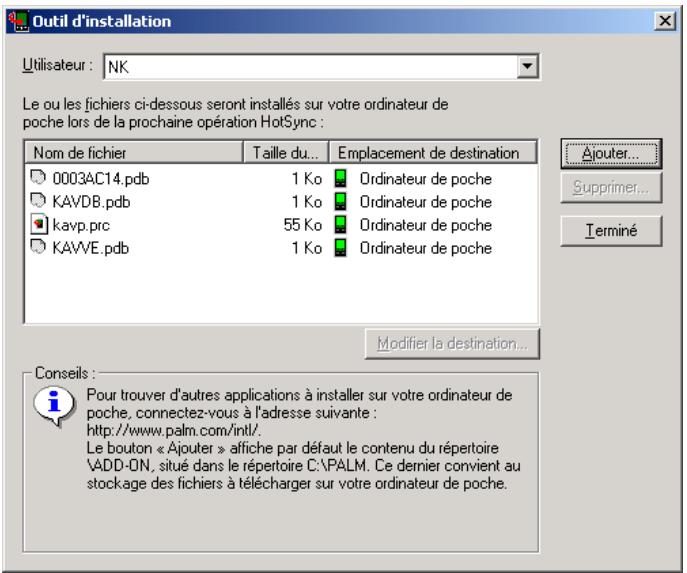Sort by the Nom de fichier column header
Image resolution: width=687 pixels, height=573 pixels.
(x=134, y=153)
